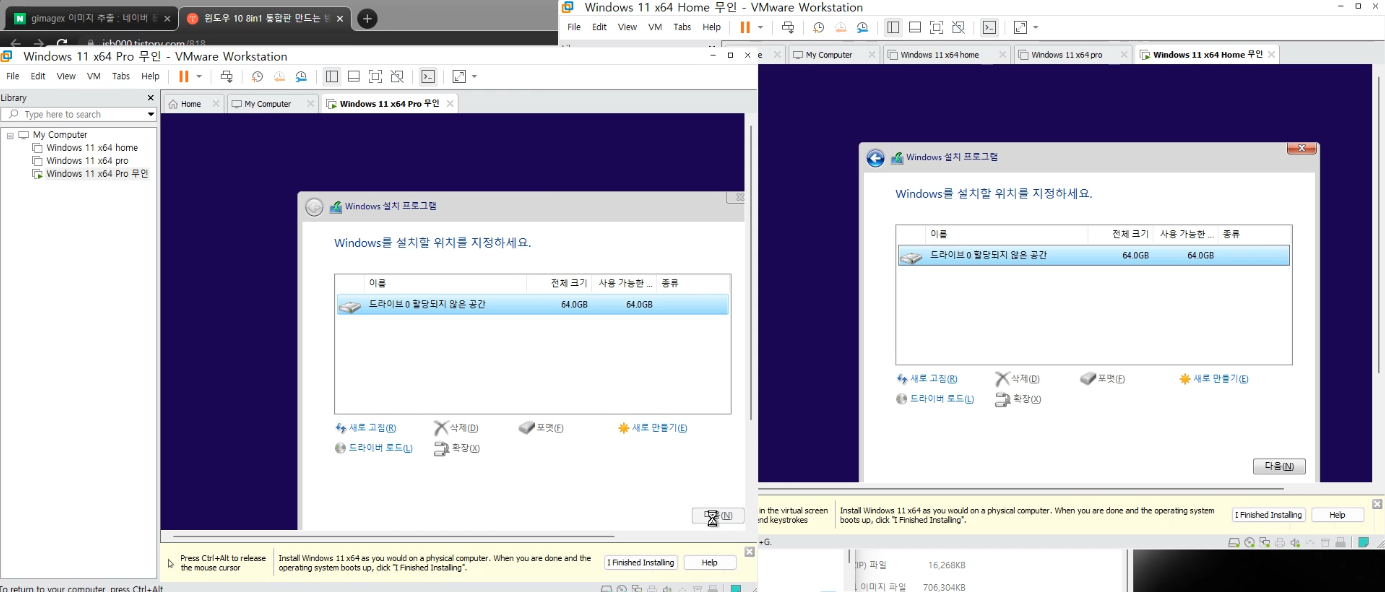
Task: Open a new browser tab
Action: tap(367, 18)
